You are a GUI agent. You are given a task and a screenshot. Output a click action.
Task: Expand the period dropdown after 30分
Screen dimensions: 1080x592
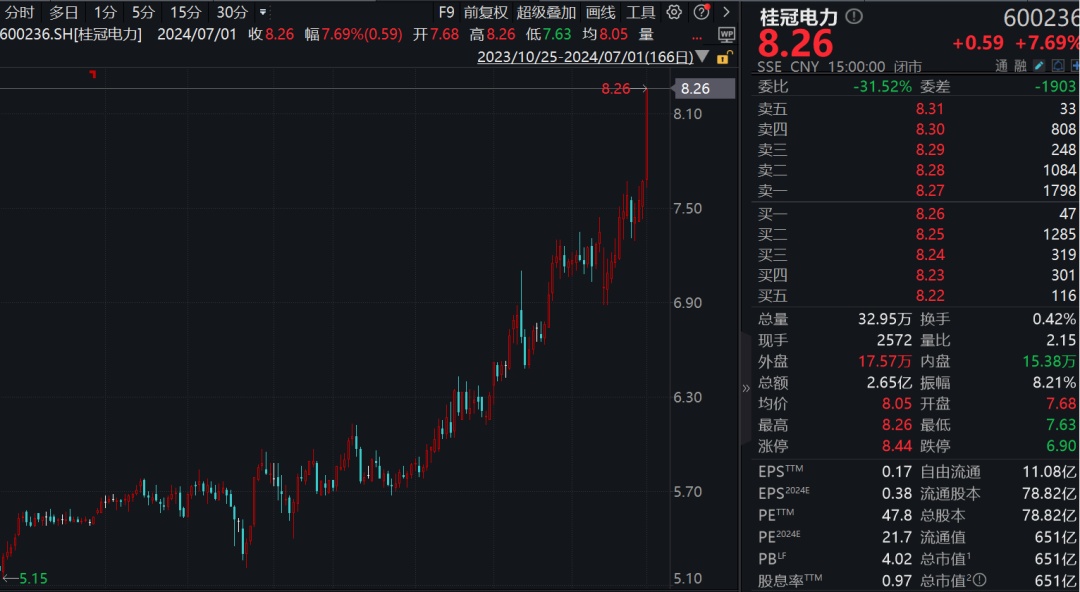(x=263, y=13)
